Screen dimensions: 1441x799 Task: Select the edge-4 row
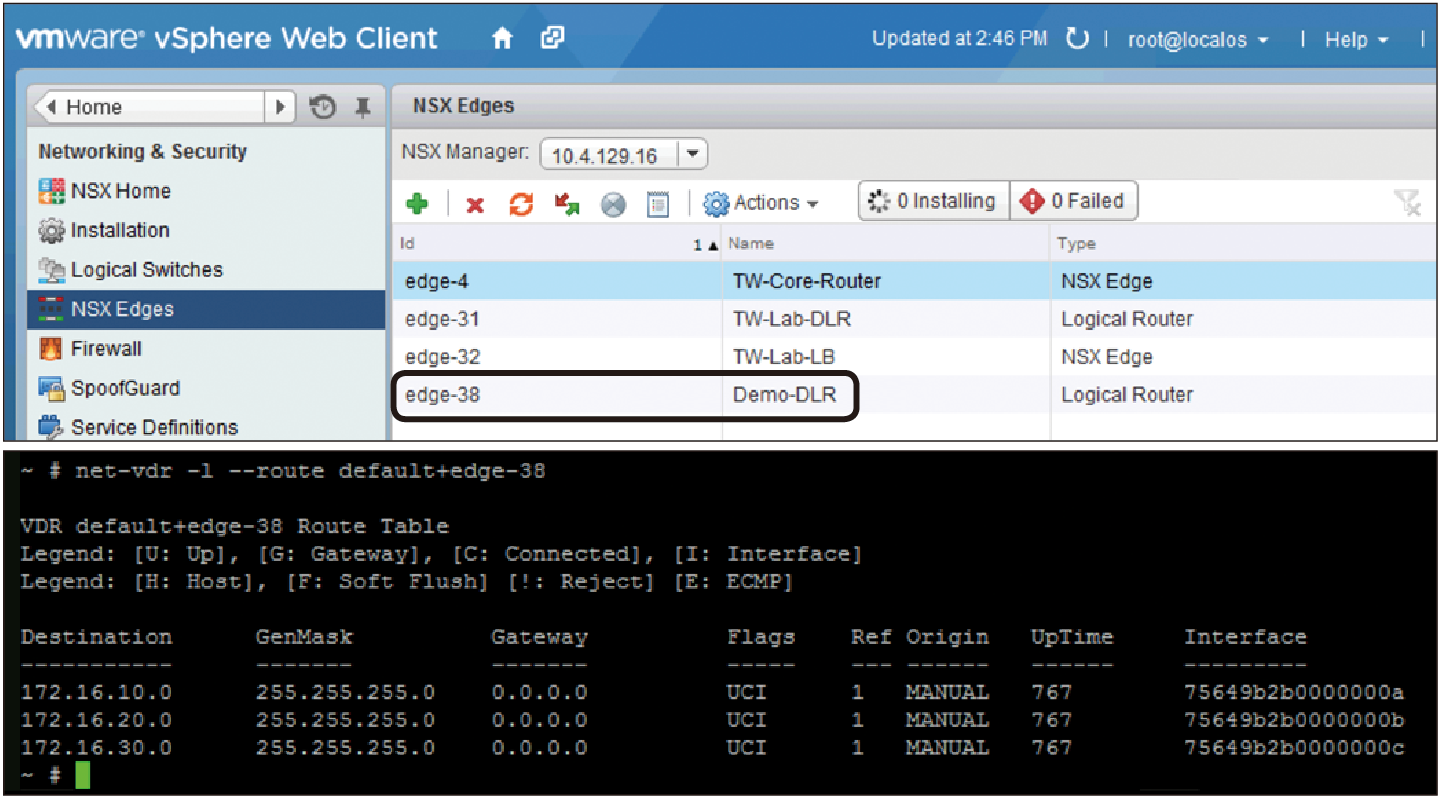coord(915,281)
